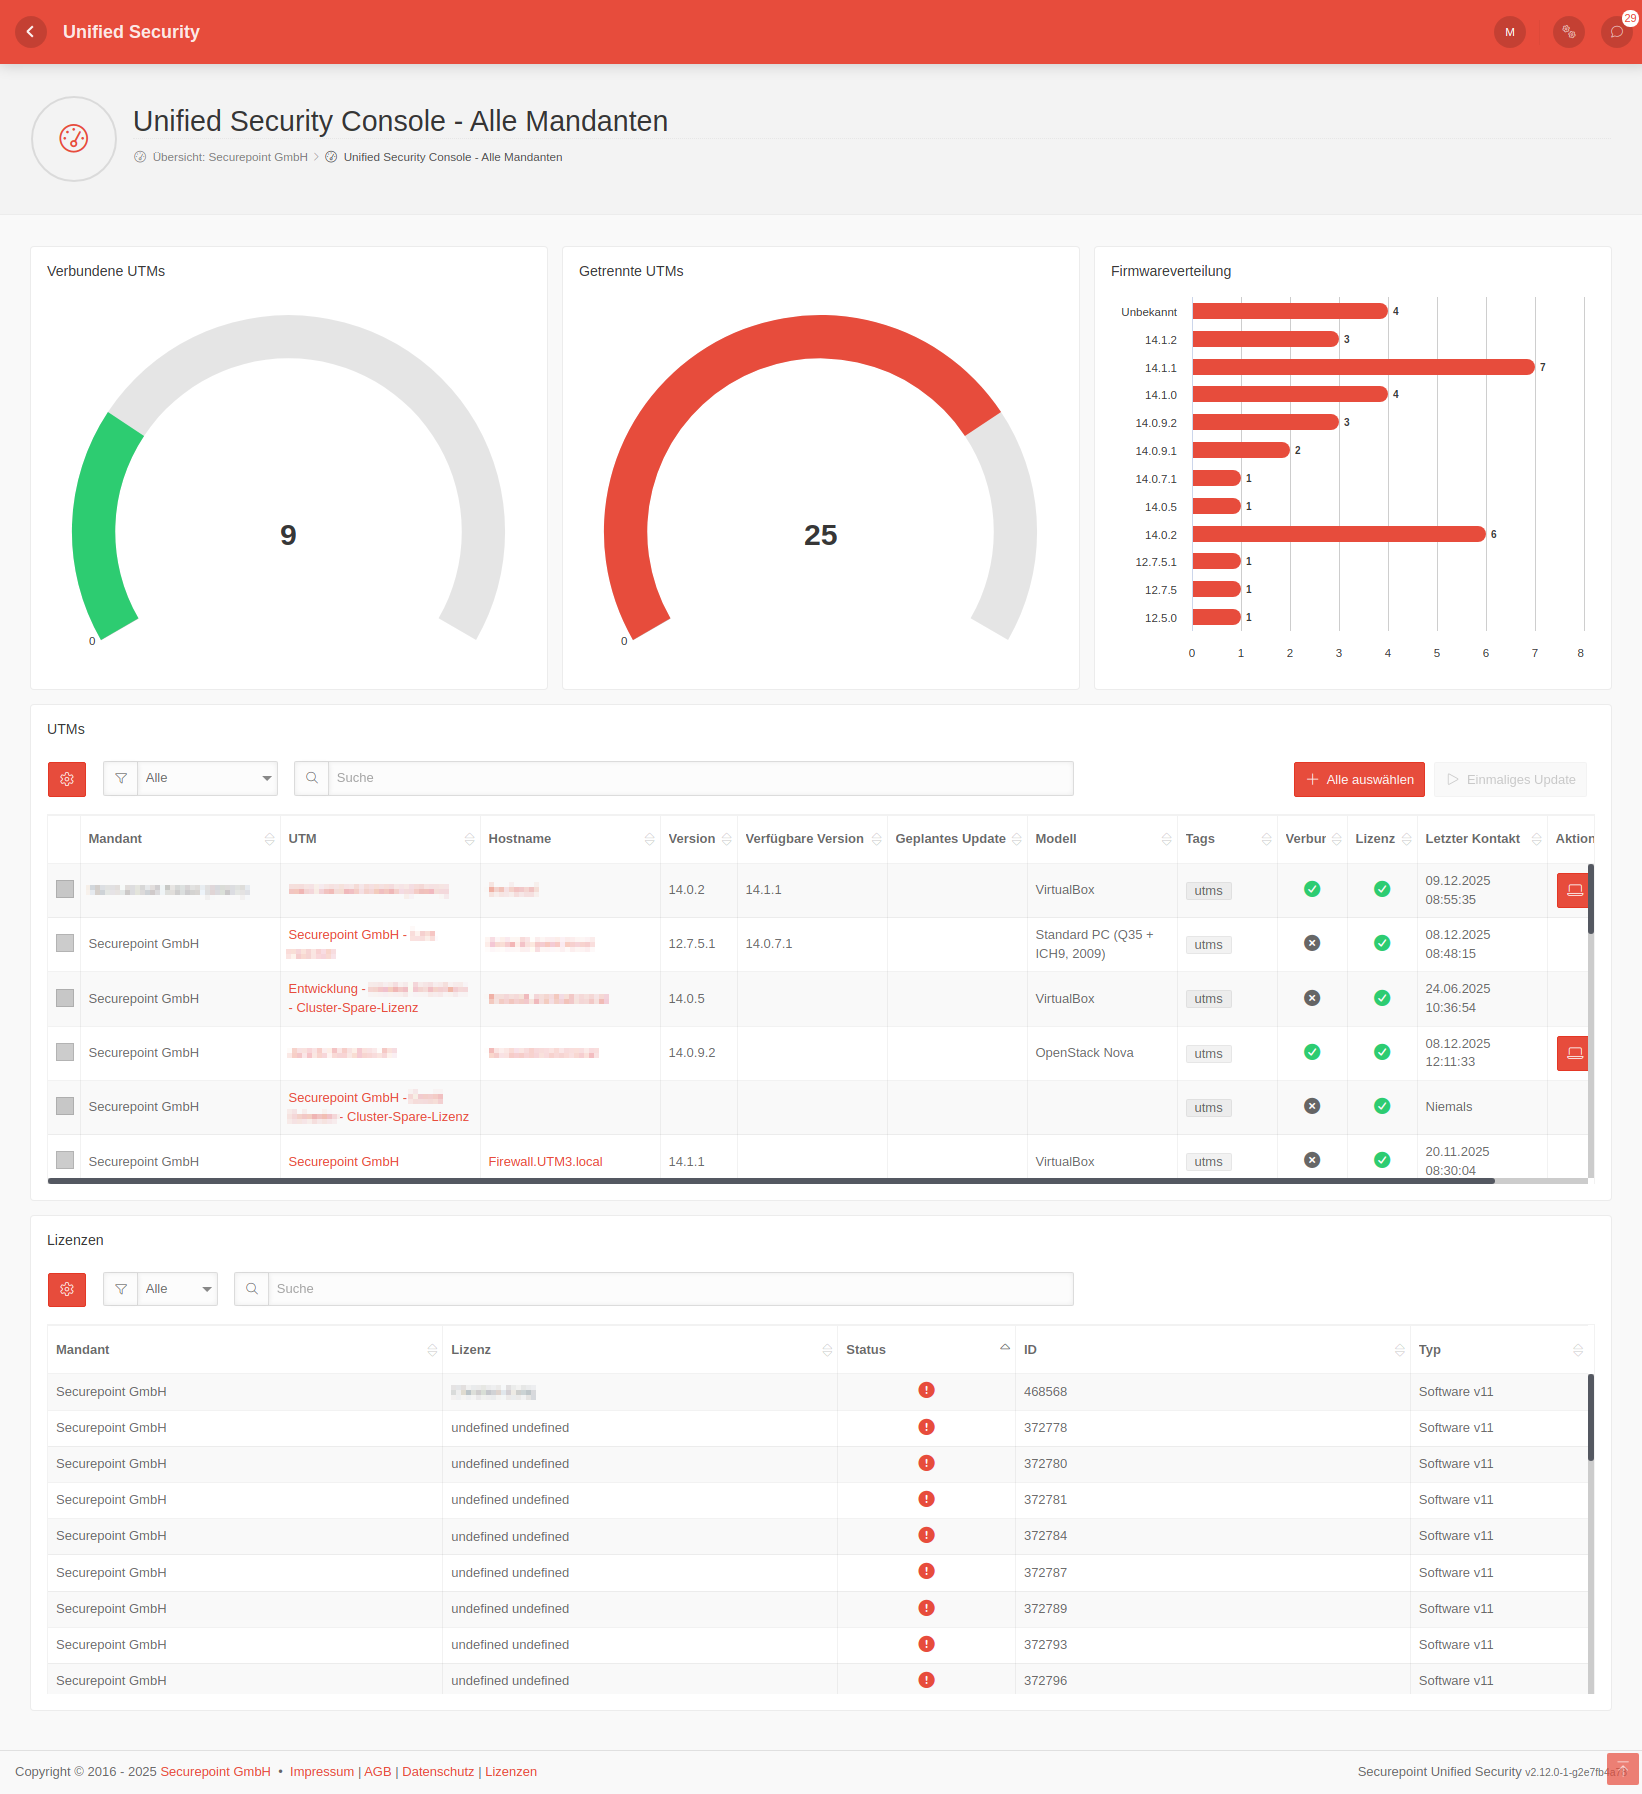1642x1794 pixels.
Task: Open the terminal icon in the first UTM row
Action: [x=1574, y=889]
